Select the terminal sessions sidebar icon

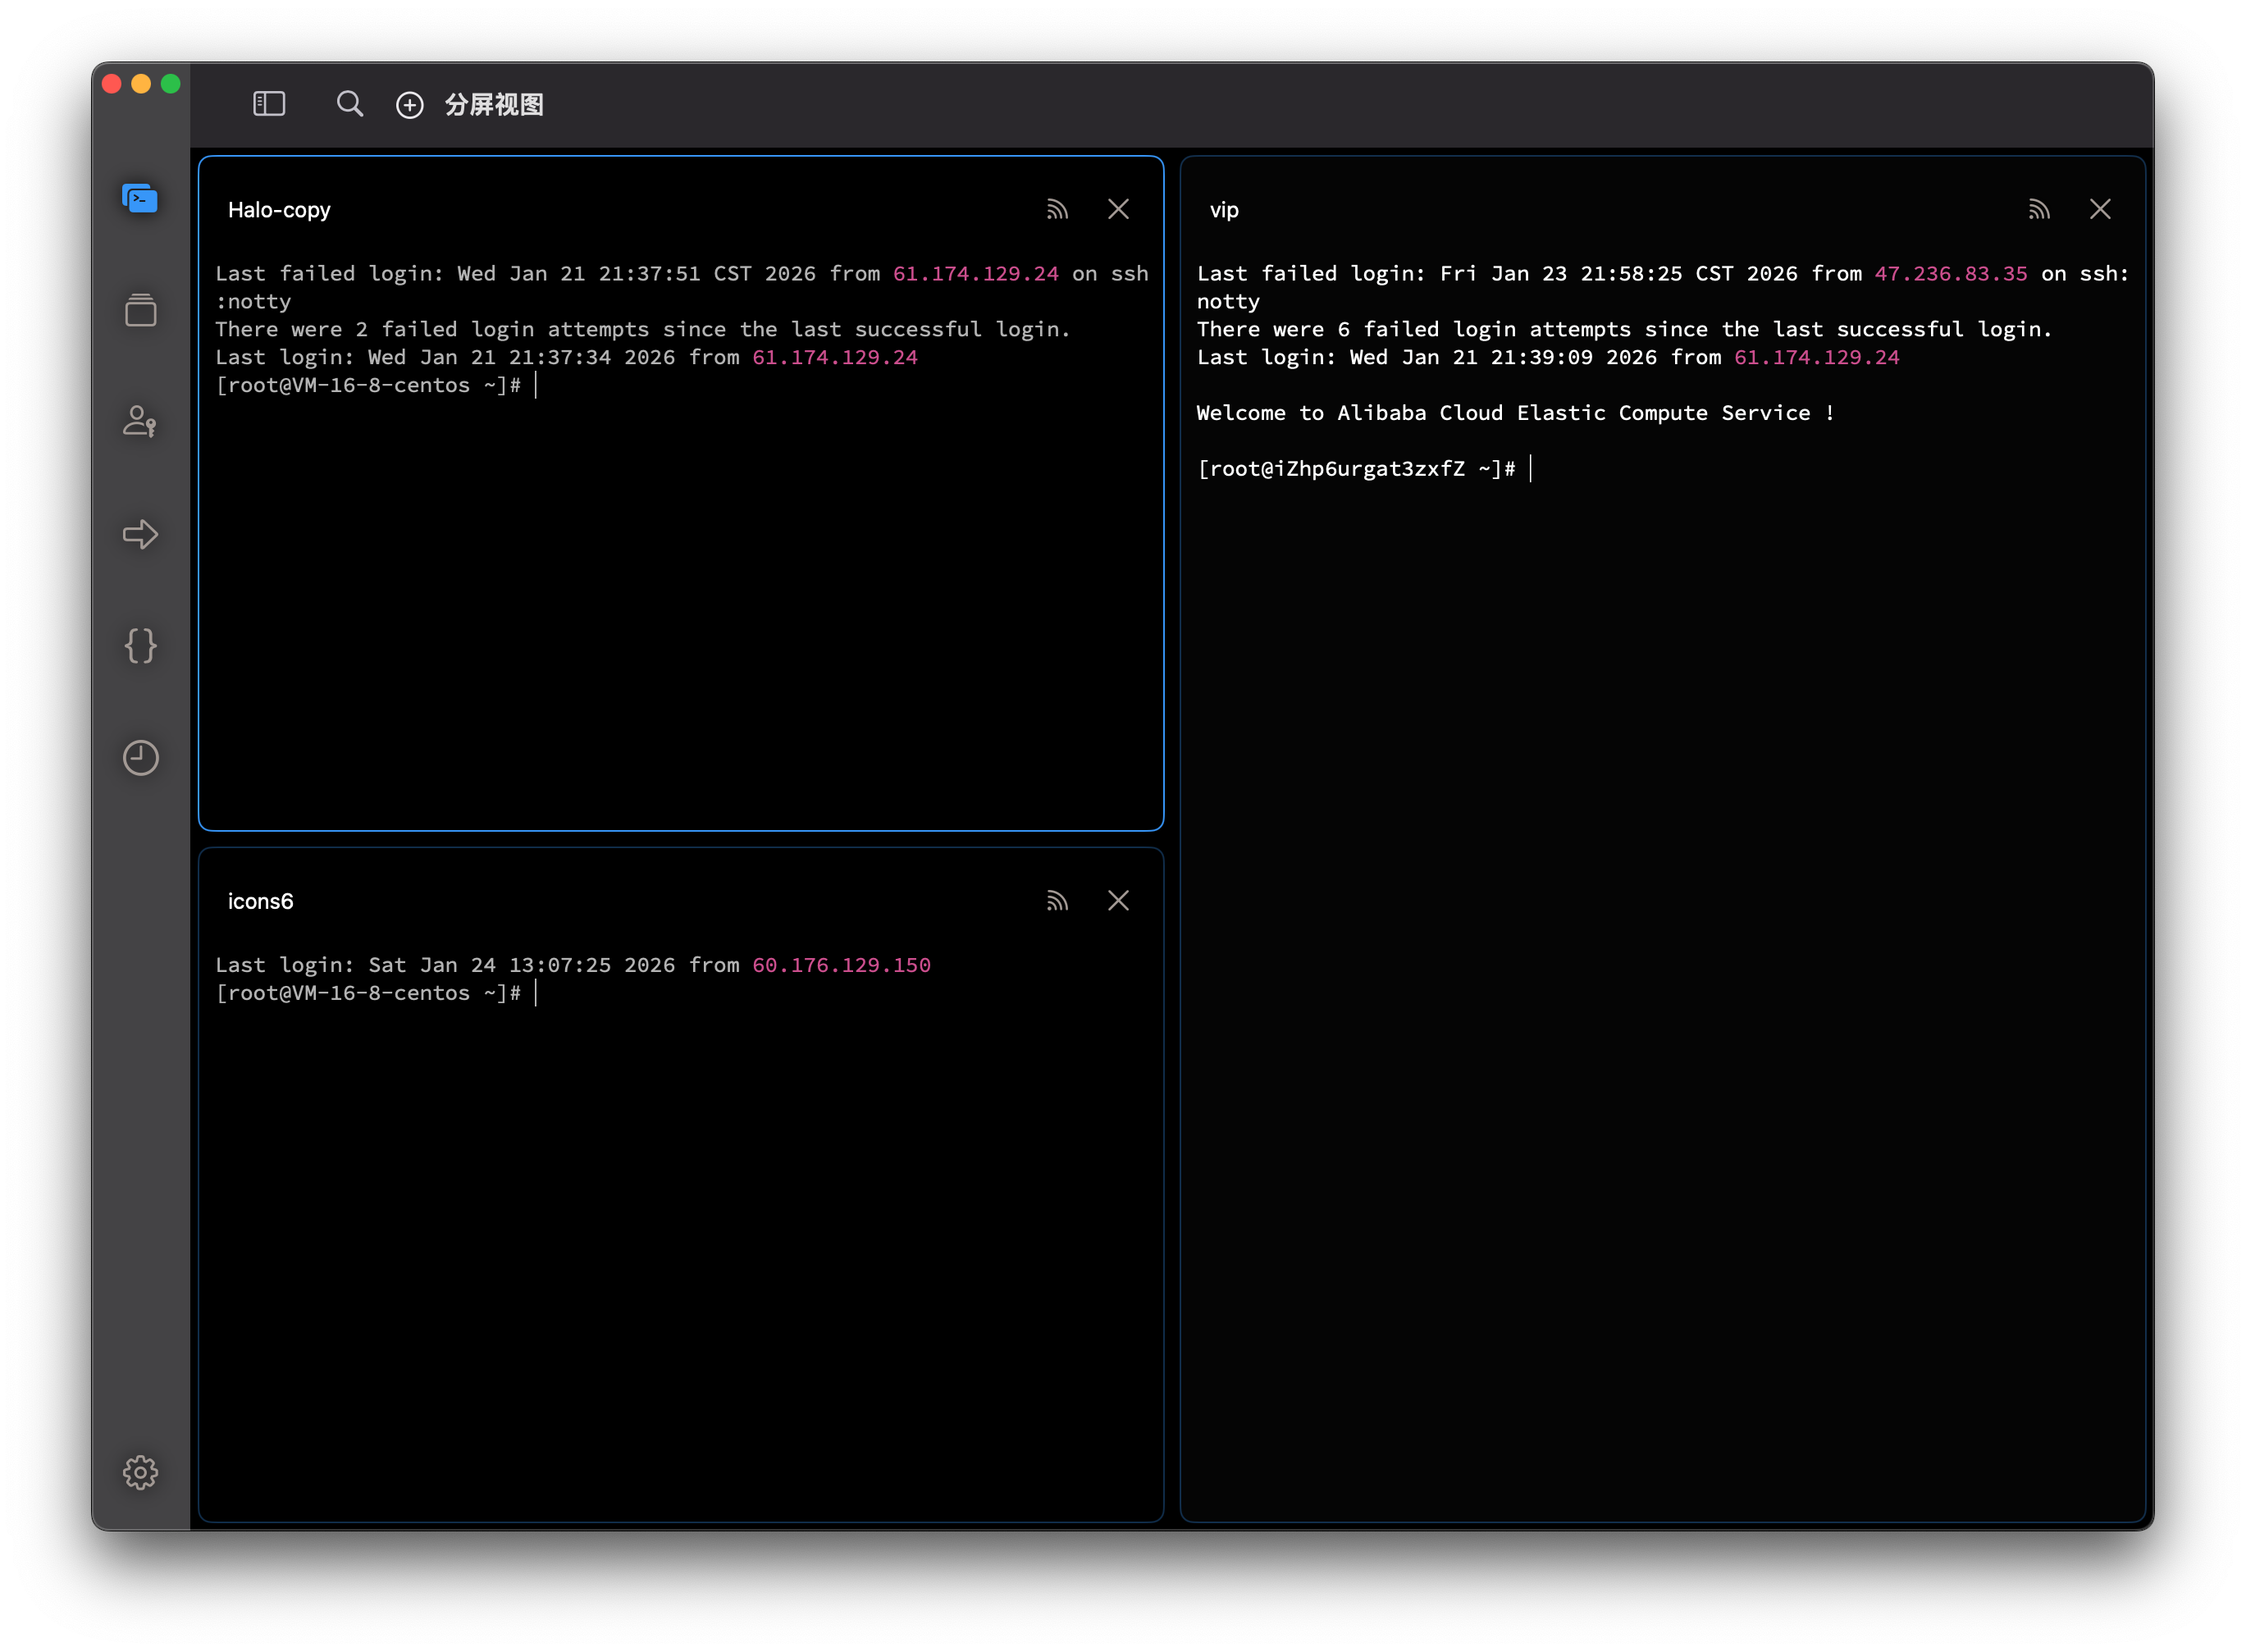click(140, 198)
